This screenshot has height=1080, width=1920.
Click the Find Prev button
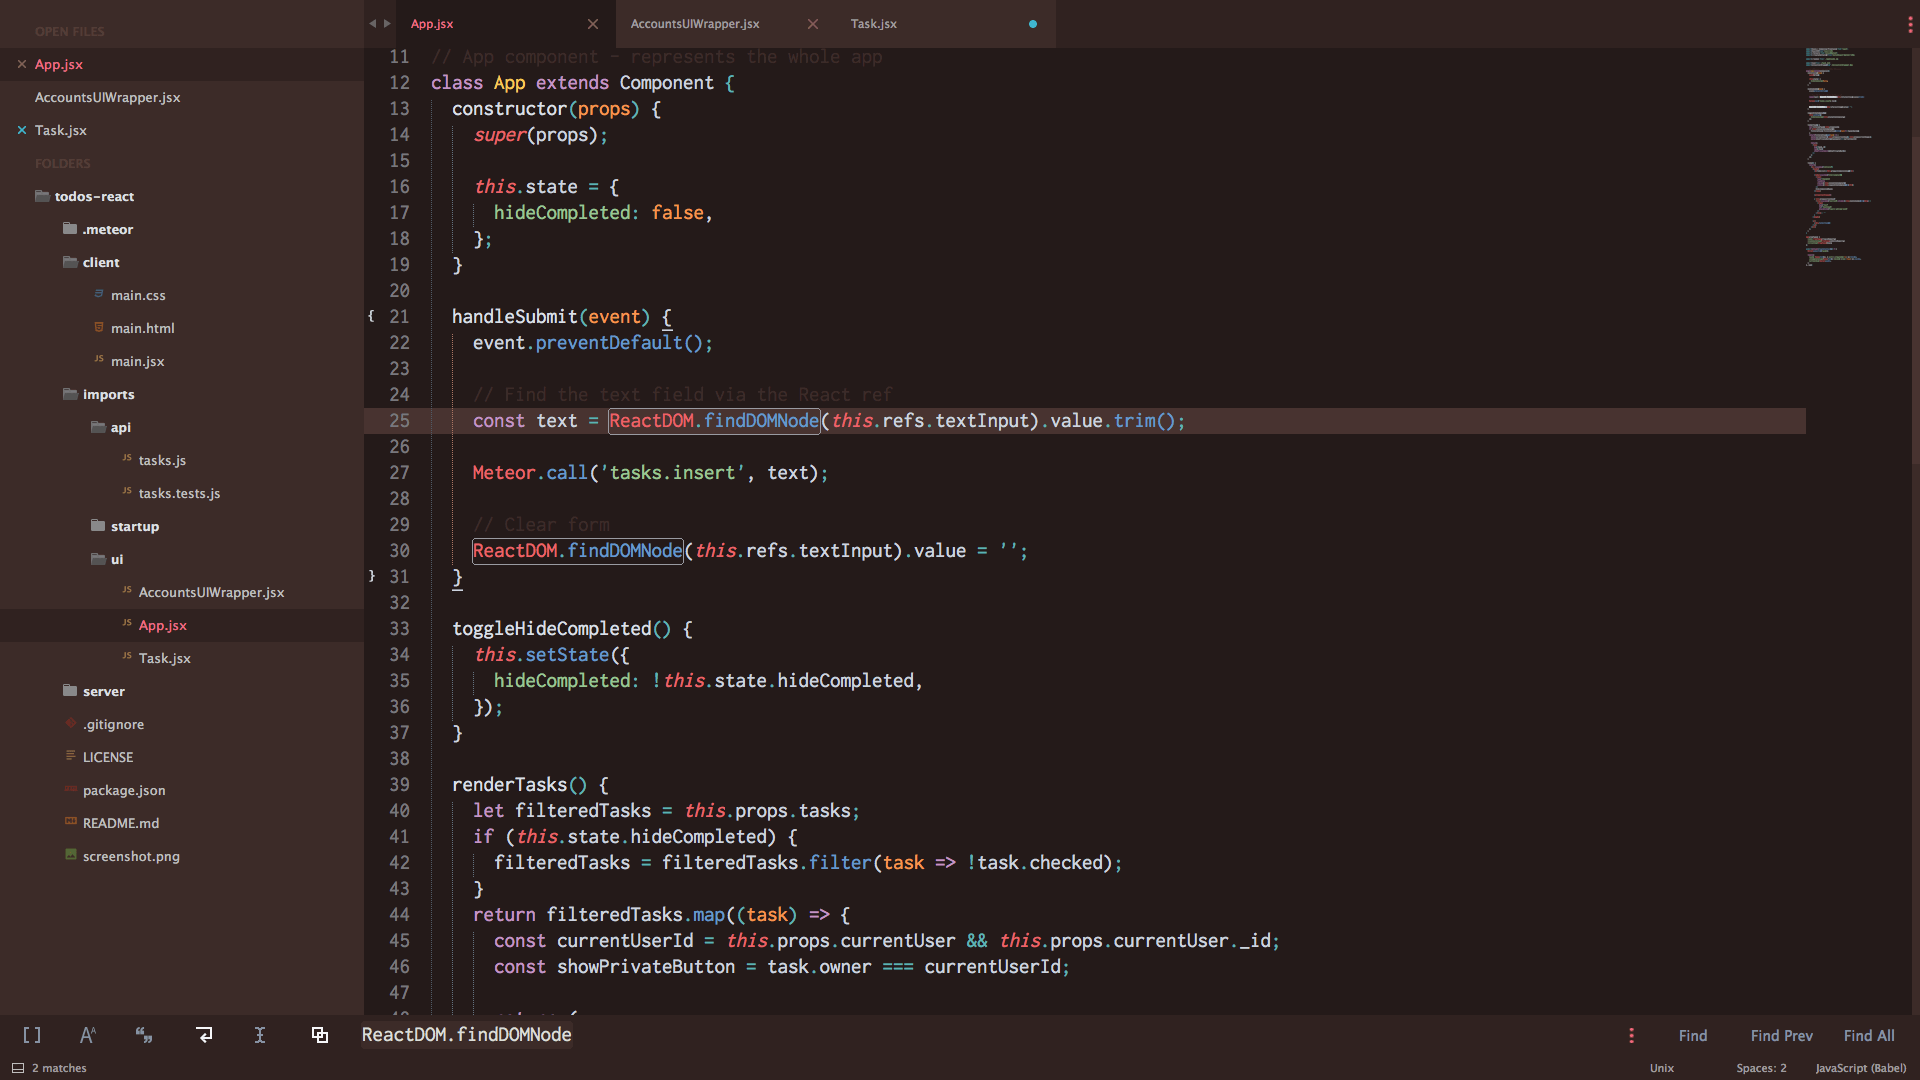click(x=1782, y=1034)
